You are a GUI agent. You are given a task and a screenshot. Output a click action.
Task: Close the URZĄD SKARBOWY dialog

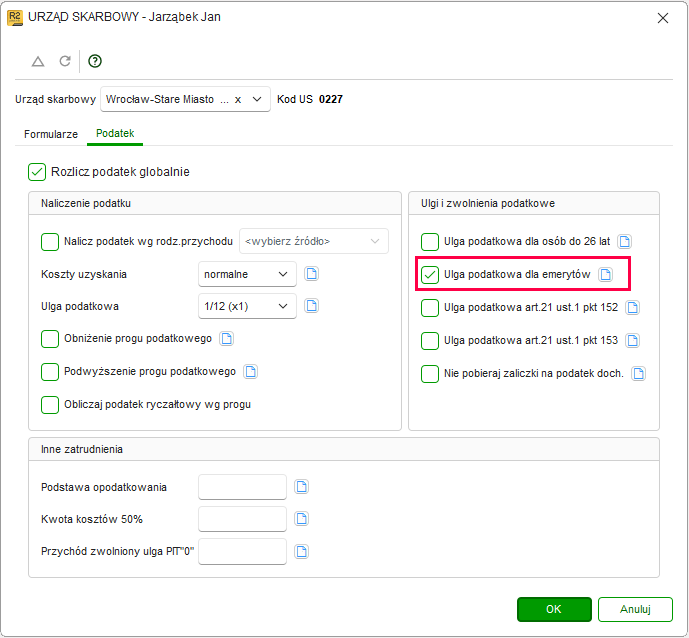point(663,18)
